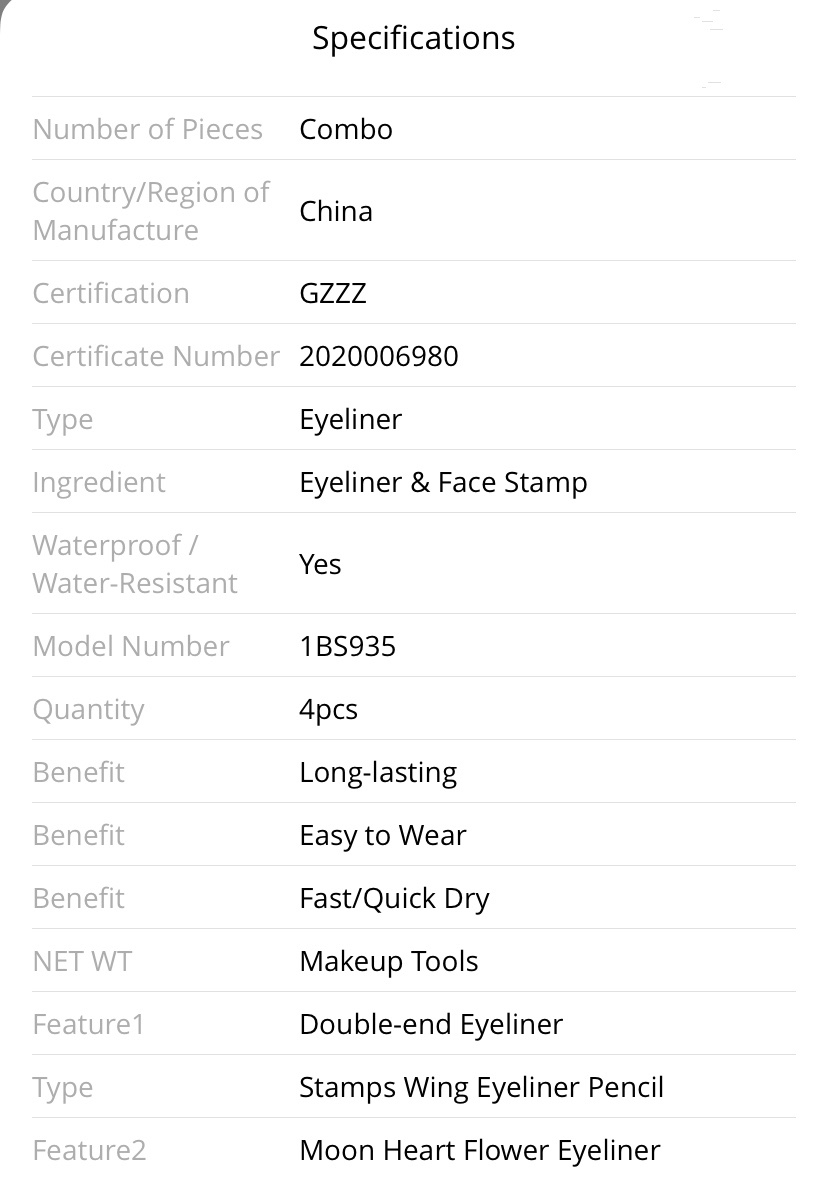This screenshot has height=1179, width=828.
Task: Select the Easy to Wear benefit
Action: point(383,835)
